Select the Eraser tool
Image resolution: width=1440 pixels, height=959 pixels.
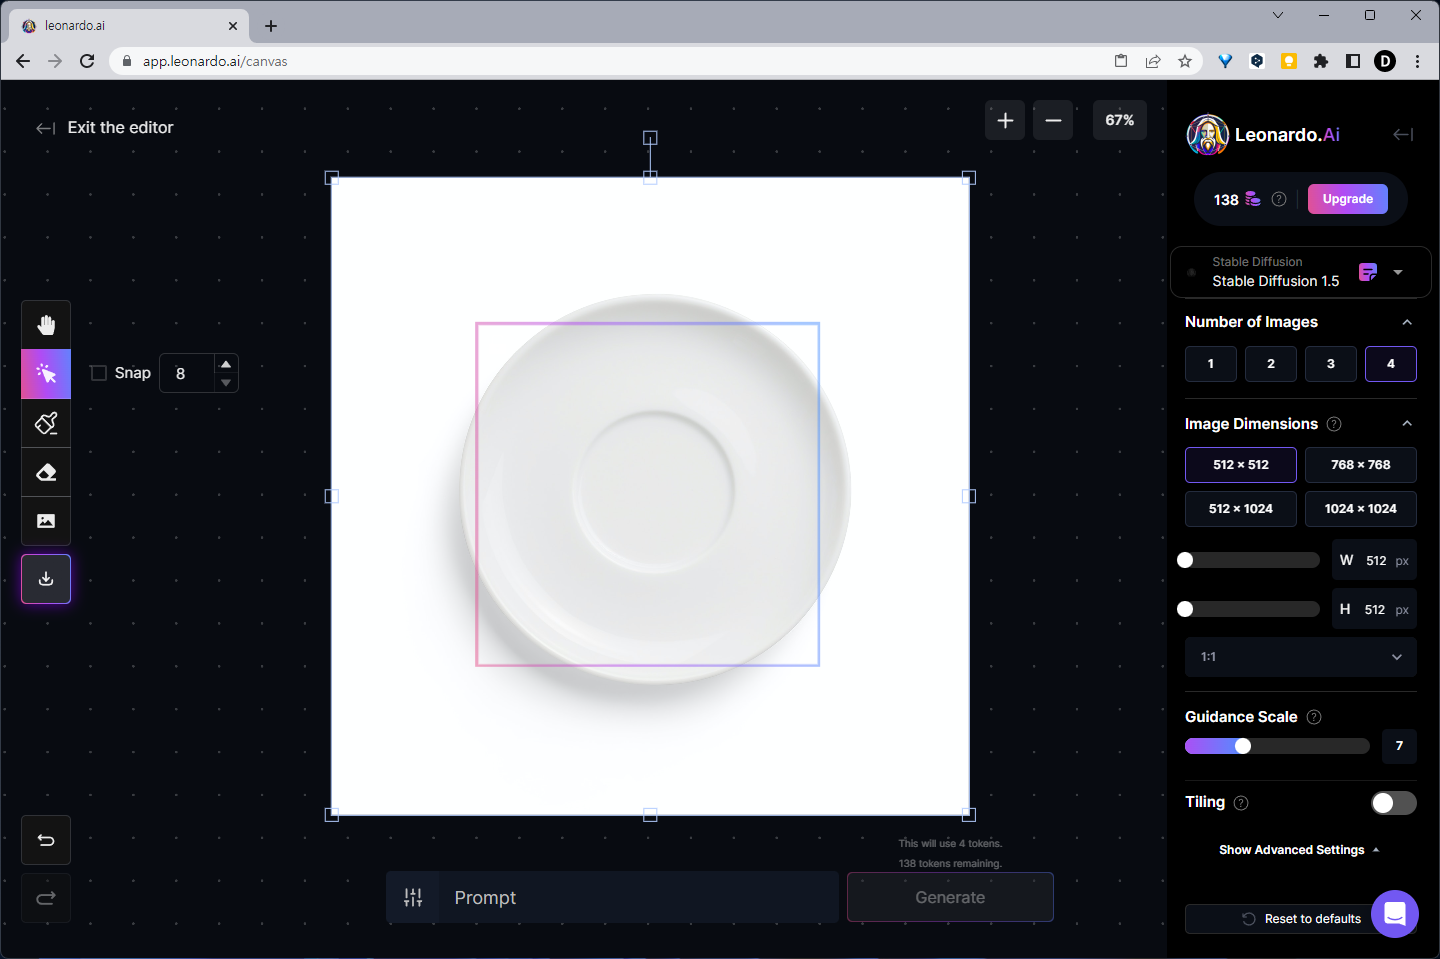[46, 472]
